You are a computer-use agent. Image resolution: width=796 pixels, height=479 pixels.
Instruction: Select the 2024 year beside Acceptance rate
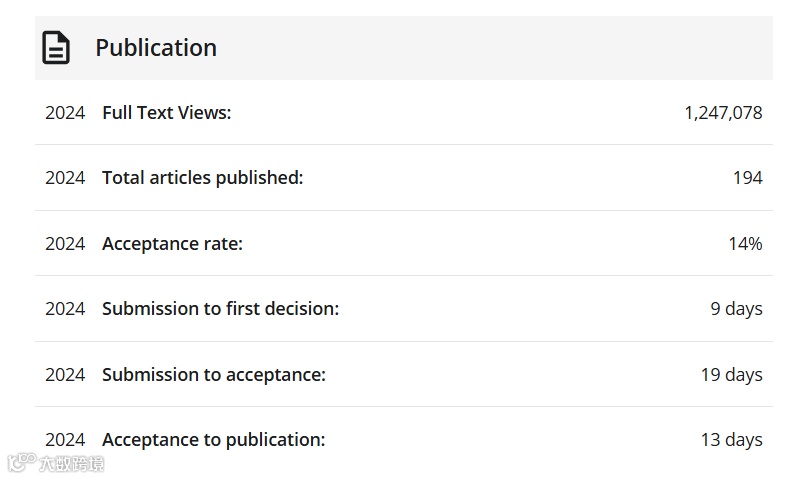point(65,243)
